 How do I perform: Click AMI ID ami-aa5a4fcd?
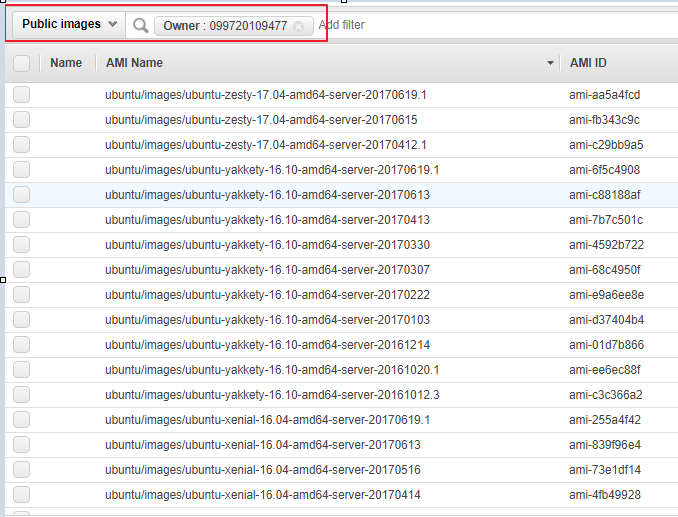pos(604,95)
